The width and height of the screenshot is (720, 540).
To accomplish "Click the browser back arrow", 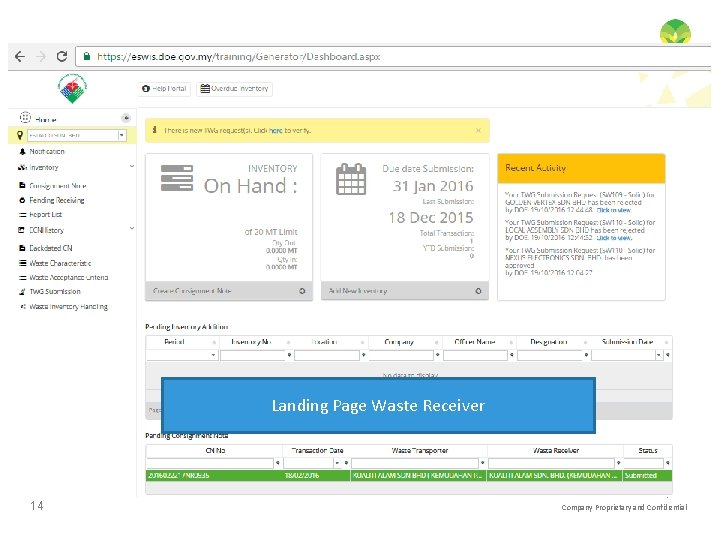I will coord(20,56).
